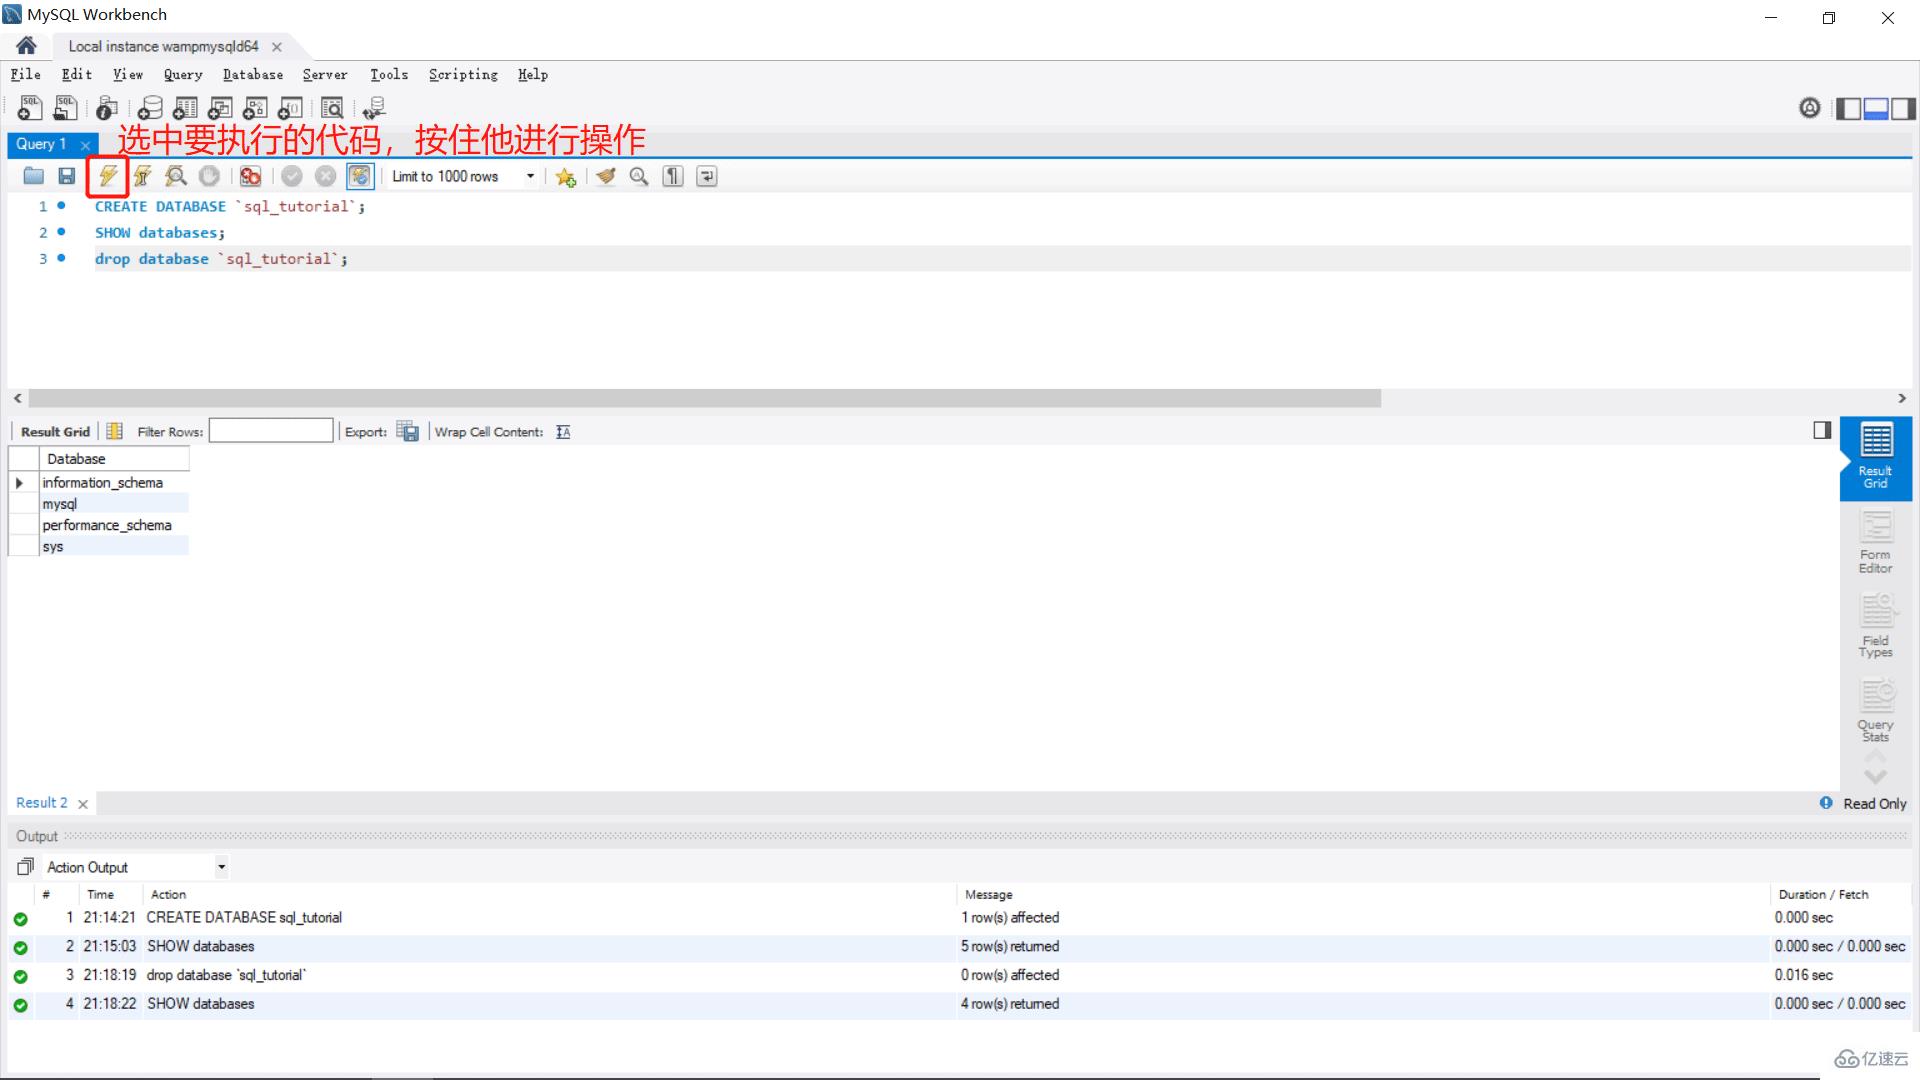The width and height of the screenshot is (1920, 1080).
Task: Click the Wrap Cell Content toggle icon
Action: point(562,431)
